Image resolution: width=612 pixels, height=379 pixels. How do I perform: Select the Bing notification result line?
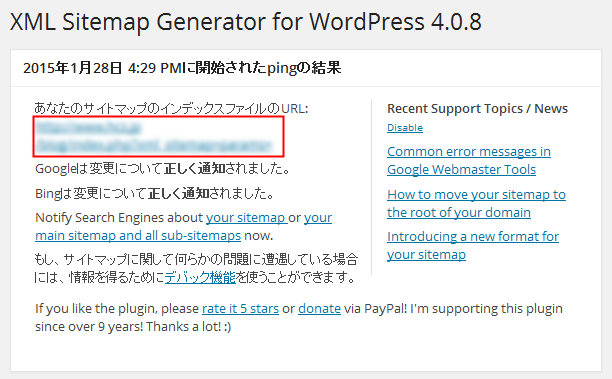pos(155,193)
